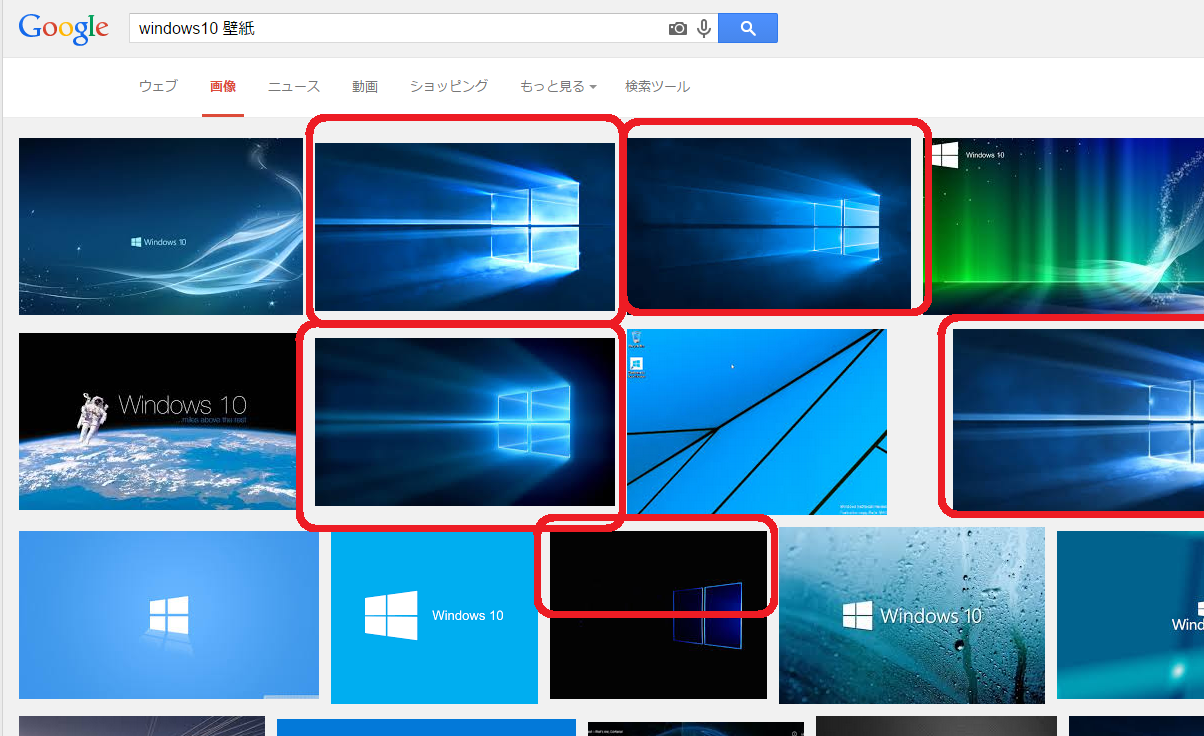
Task: Open the green aurora Windows 10 wallpaper
Action: [1063, 226]
